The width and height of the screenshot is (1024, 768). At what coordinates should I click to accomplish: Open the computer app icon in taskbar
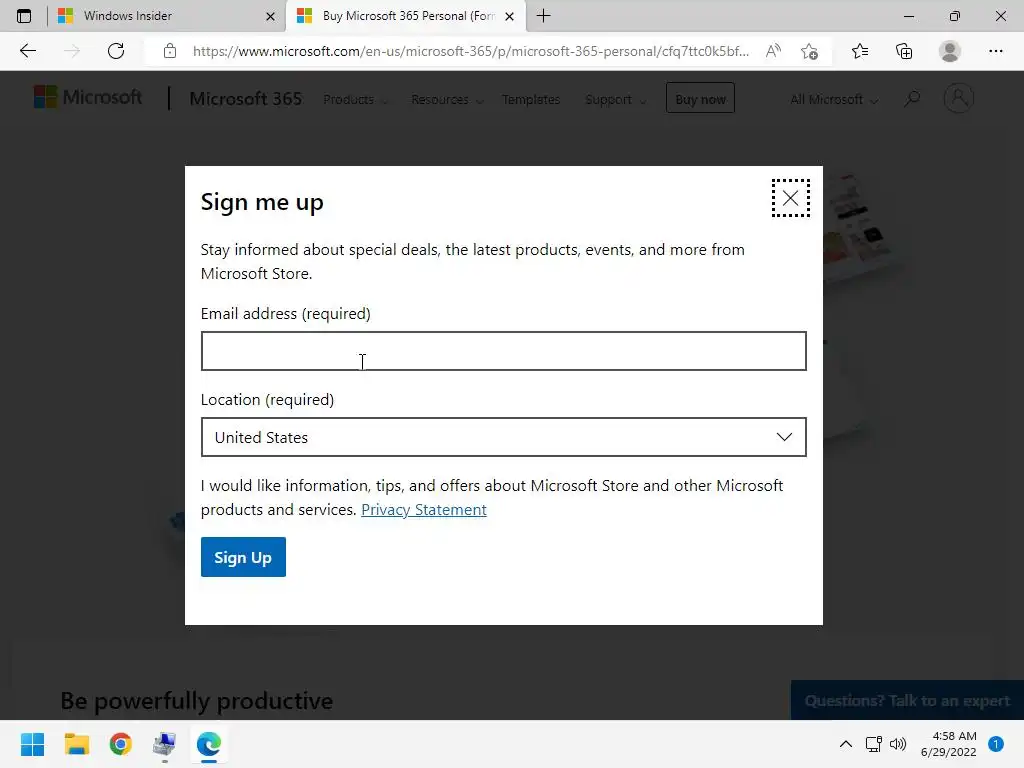coord(165,744)
